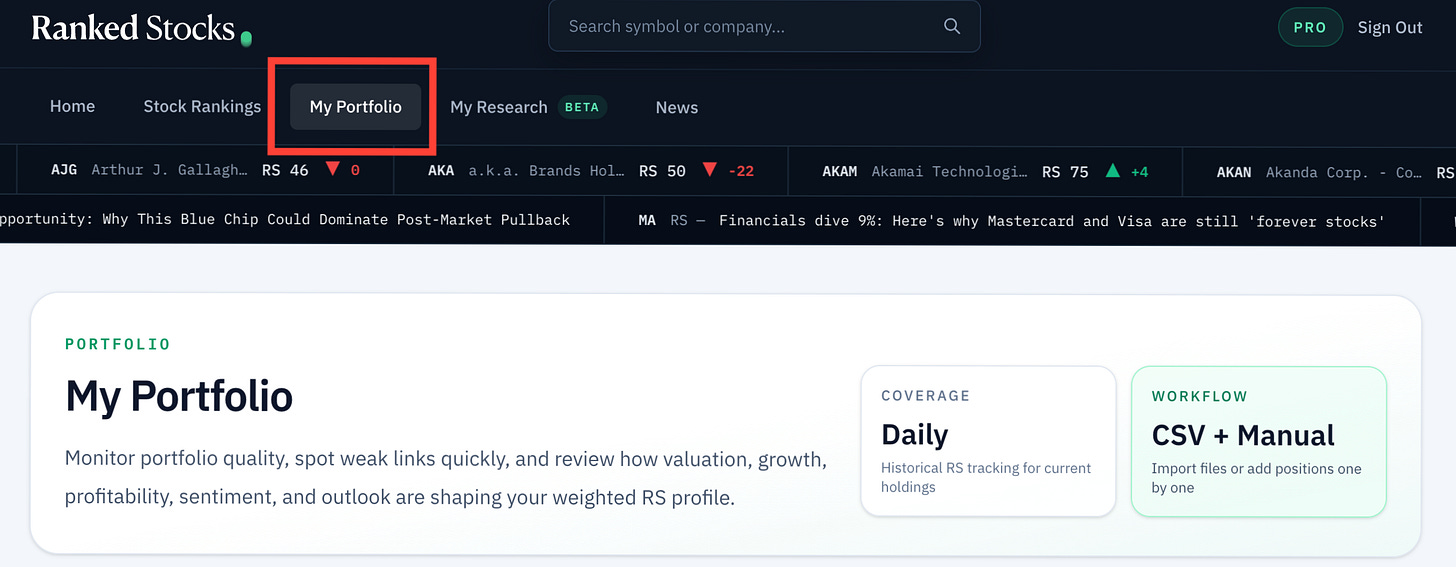Screen dimensions: 1456x567
Task: Click the search magnifier icon
Action: point(952,27)
